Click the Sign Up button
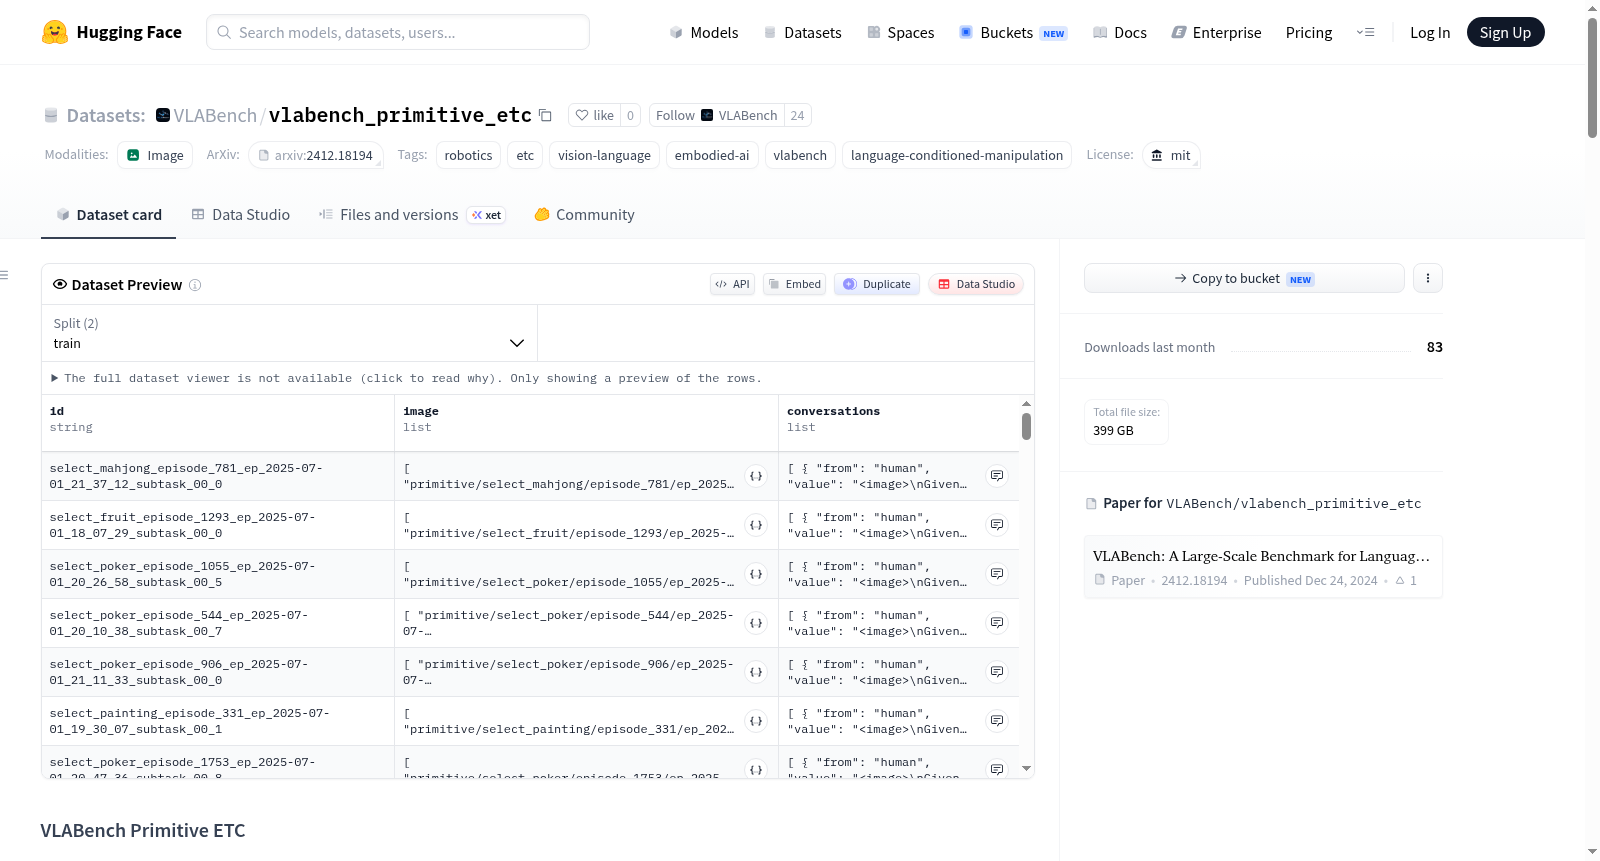Viewport: 1600px width, 861px height. point(1505,32)
